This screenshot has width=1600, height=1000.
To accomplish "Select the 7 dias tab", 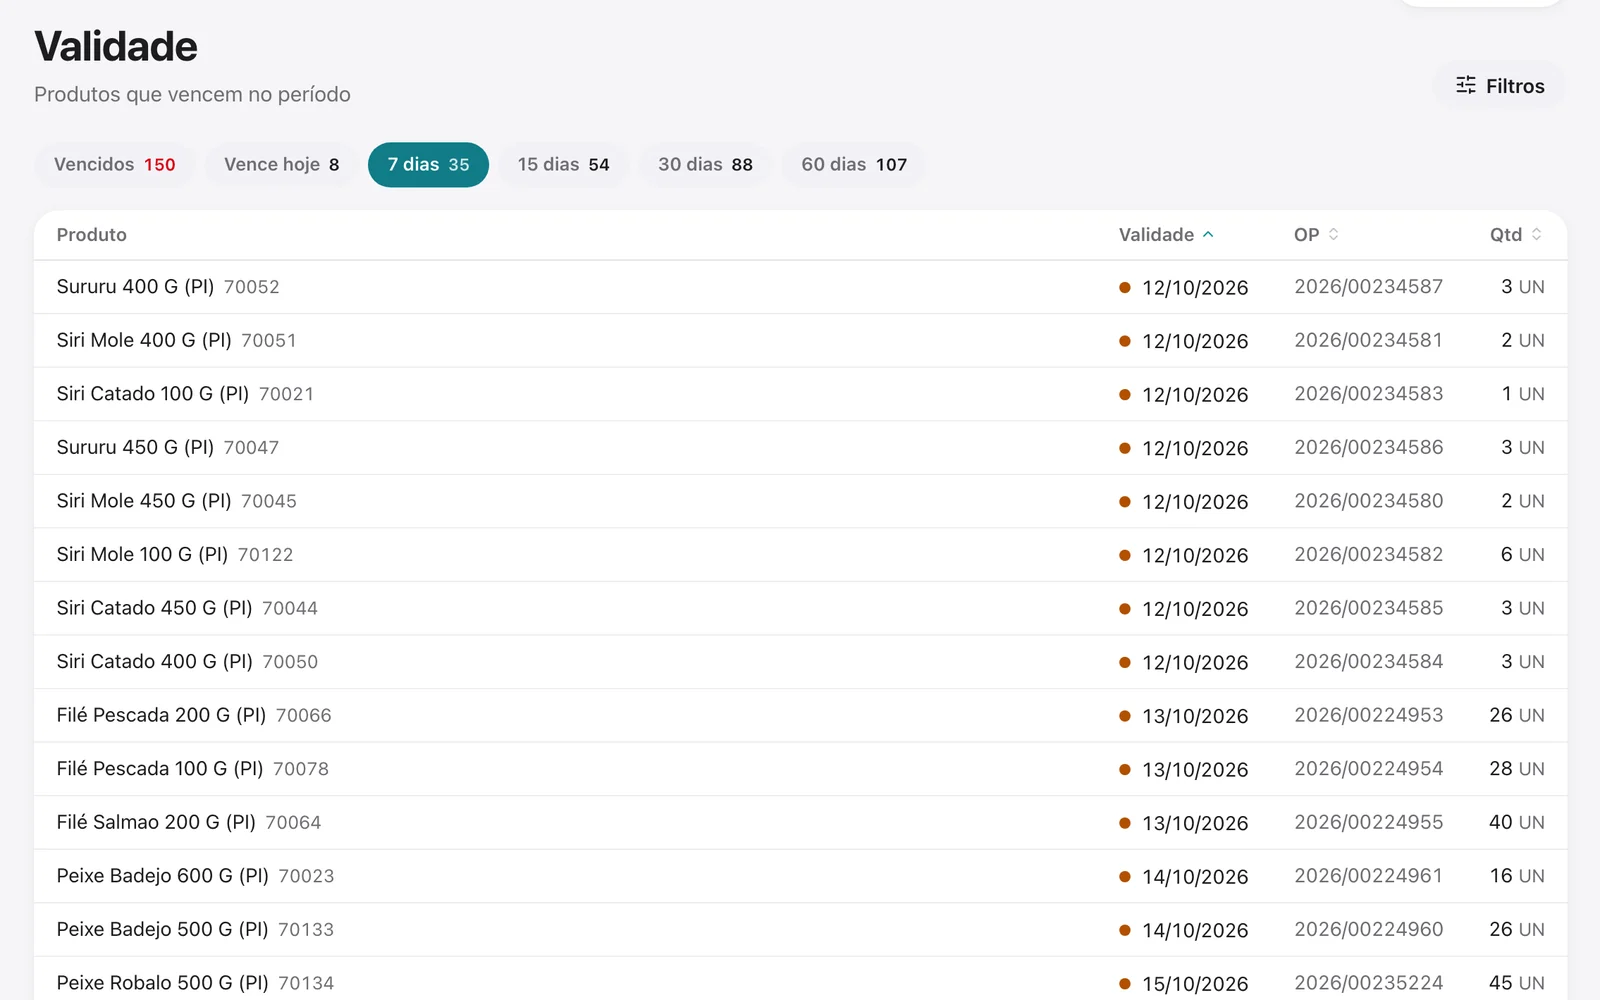I will coord(428,165).
